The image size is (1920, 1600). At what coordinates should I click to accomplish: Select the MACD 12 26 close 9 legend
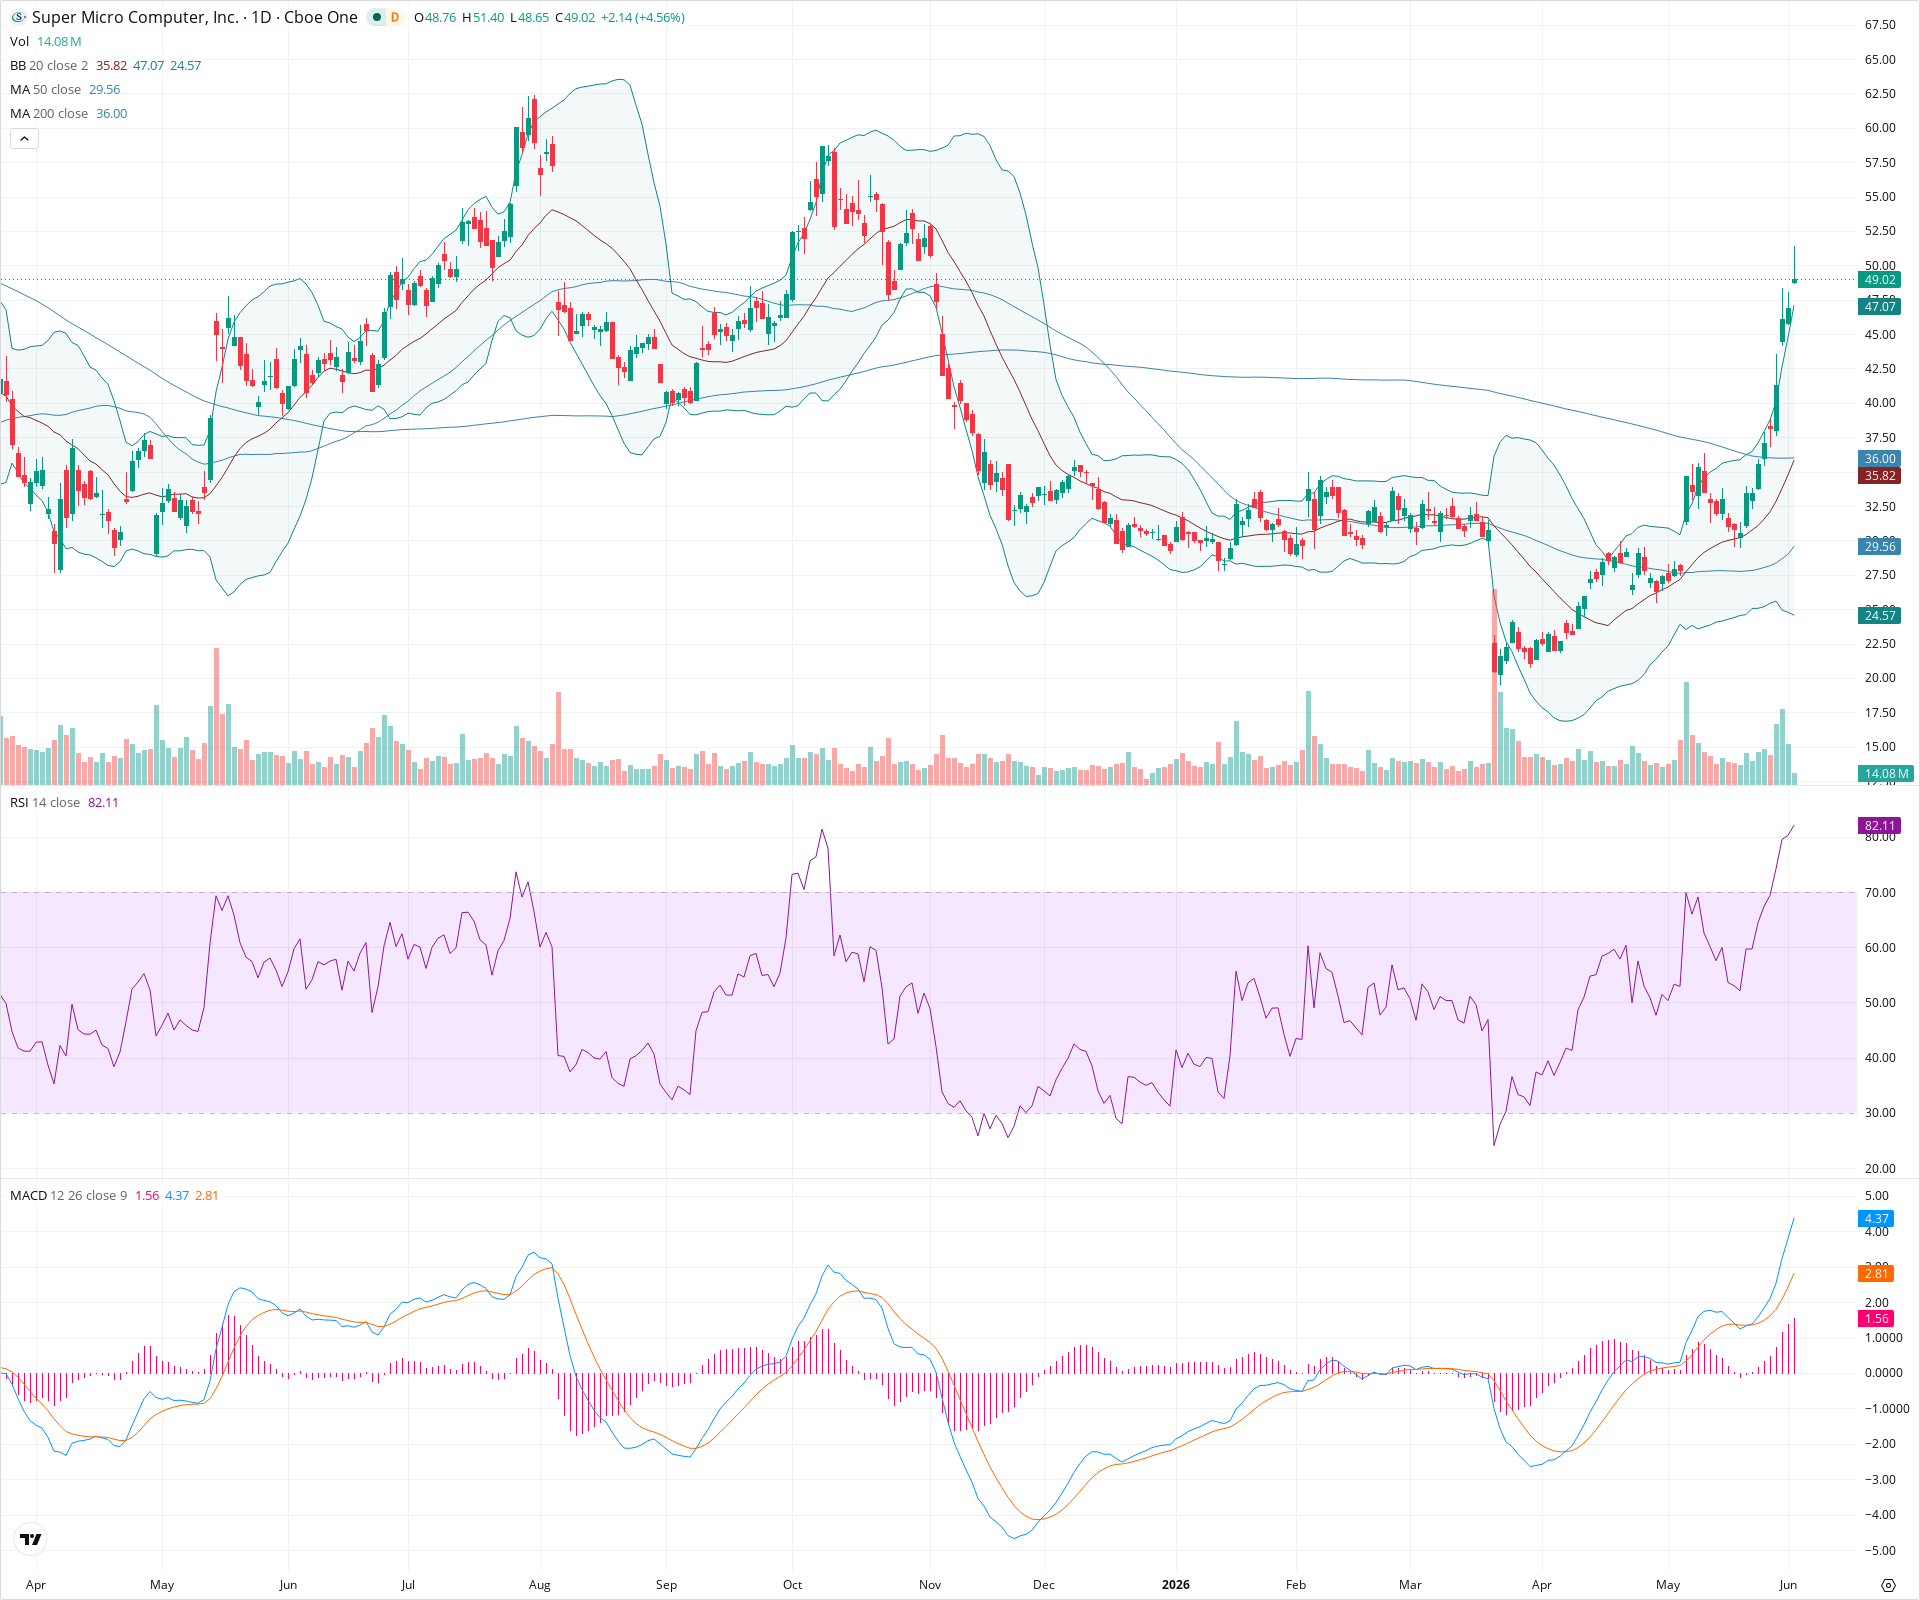tap(68, 1195)
